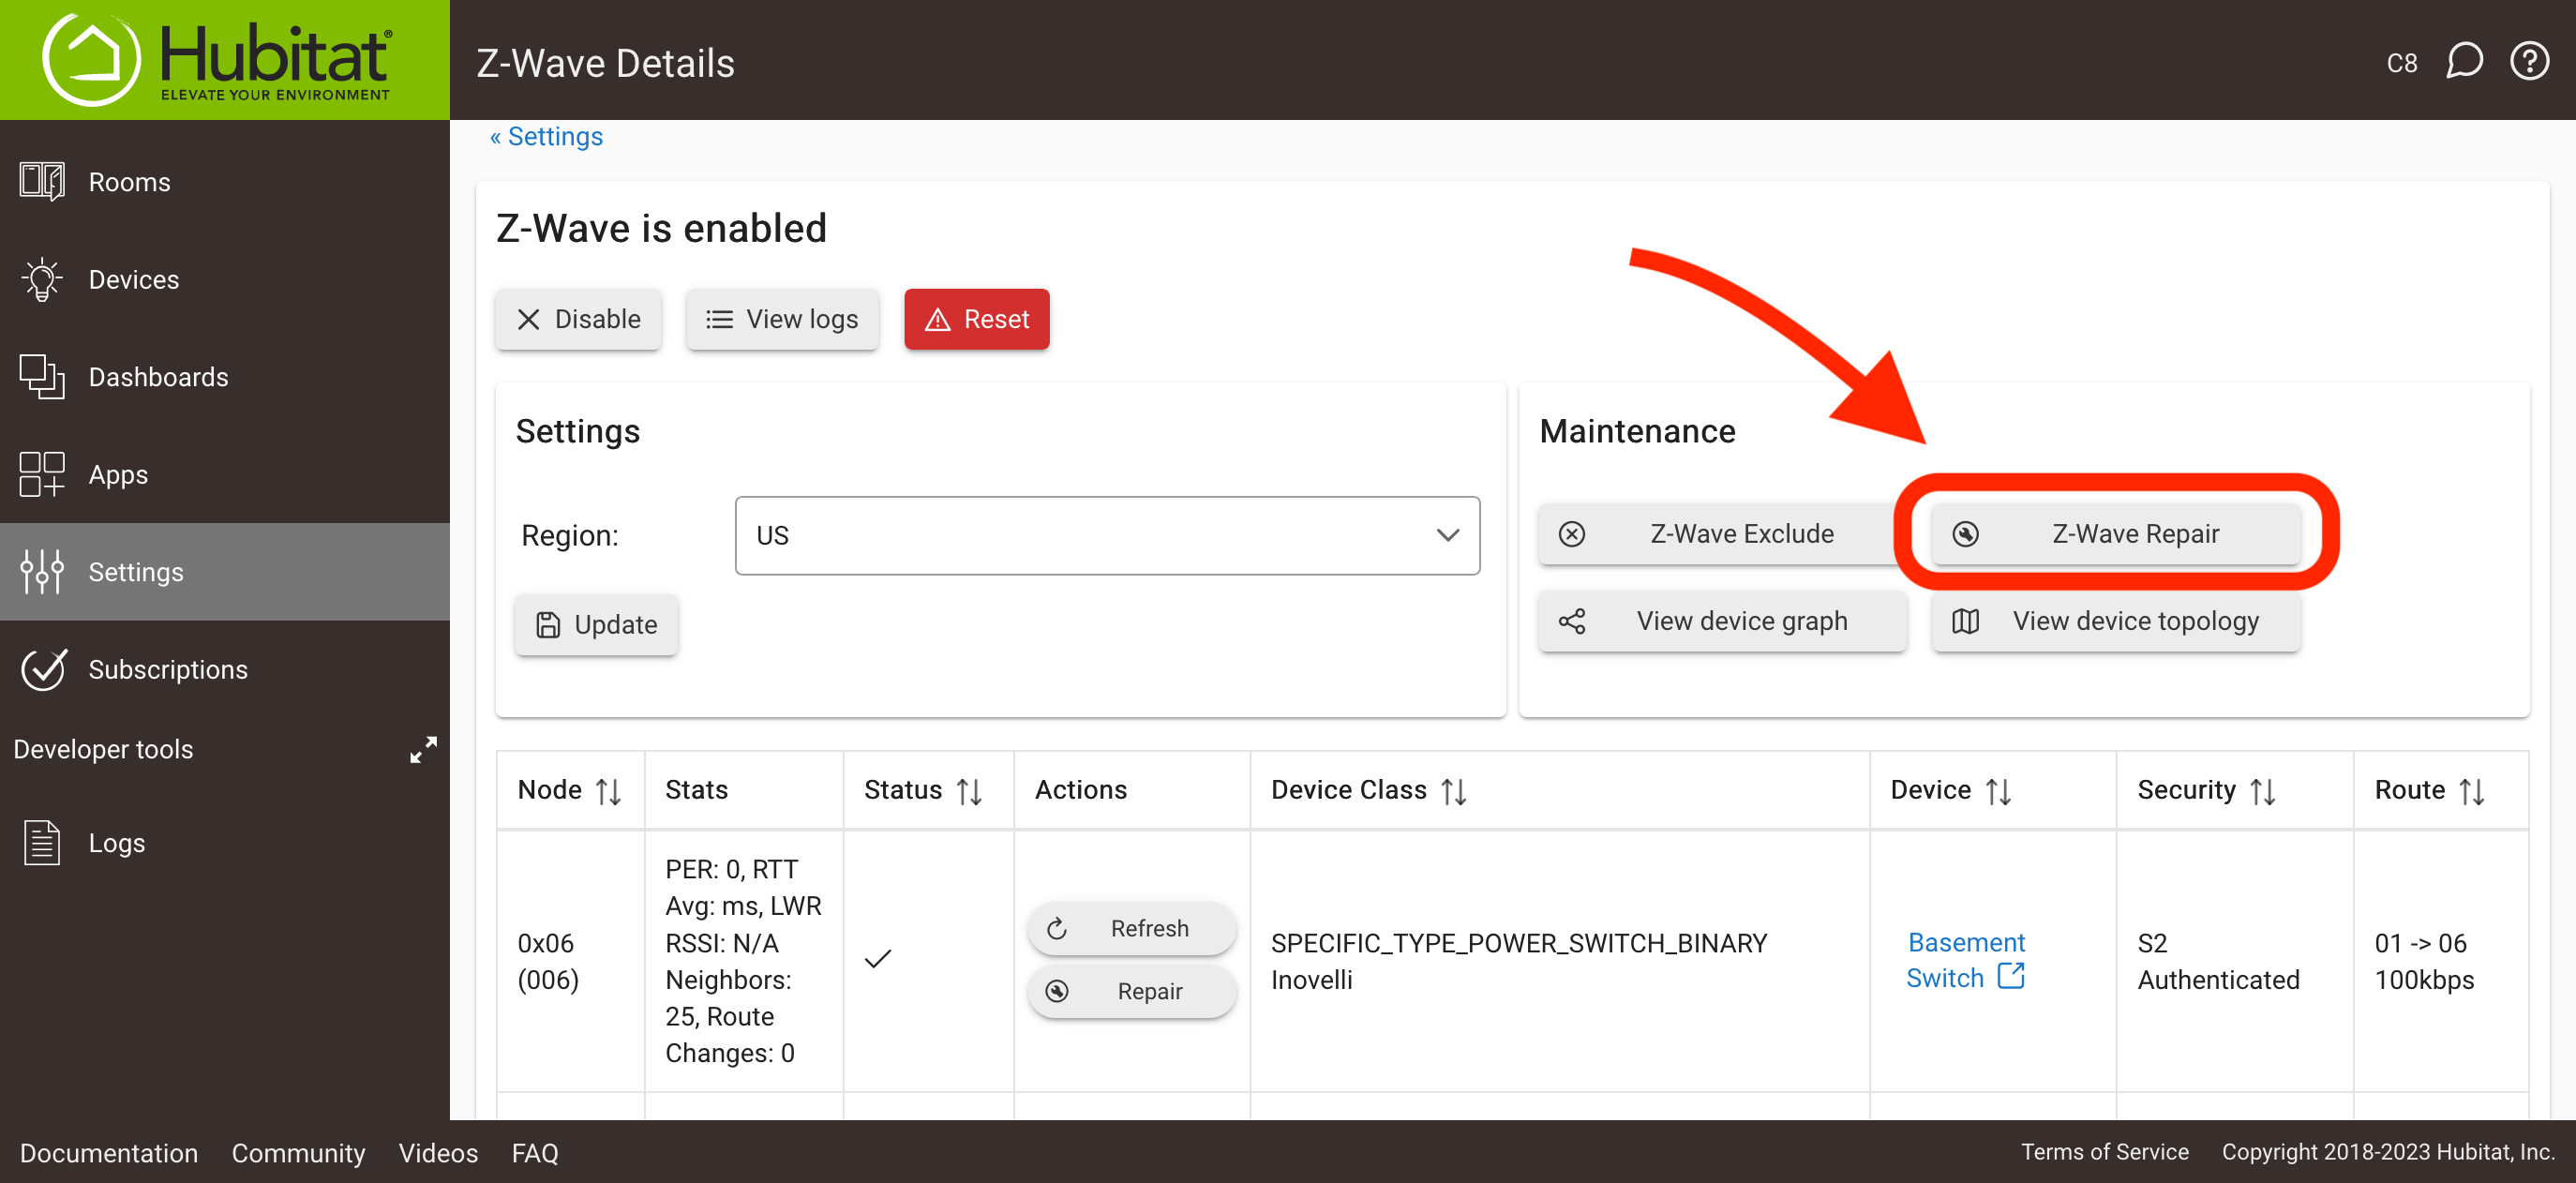Image resolution: width=2576 pixels, height=1183 pixels.
Task: Sort table by Device Class column
Action: pyautogui.click(x=1454, y=791)
